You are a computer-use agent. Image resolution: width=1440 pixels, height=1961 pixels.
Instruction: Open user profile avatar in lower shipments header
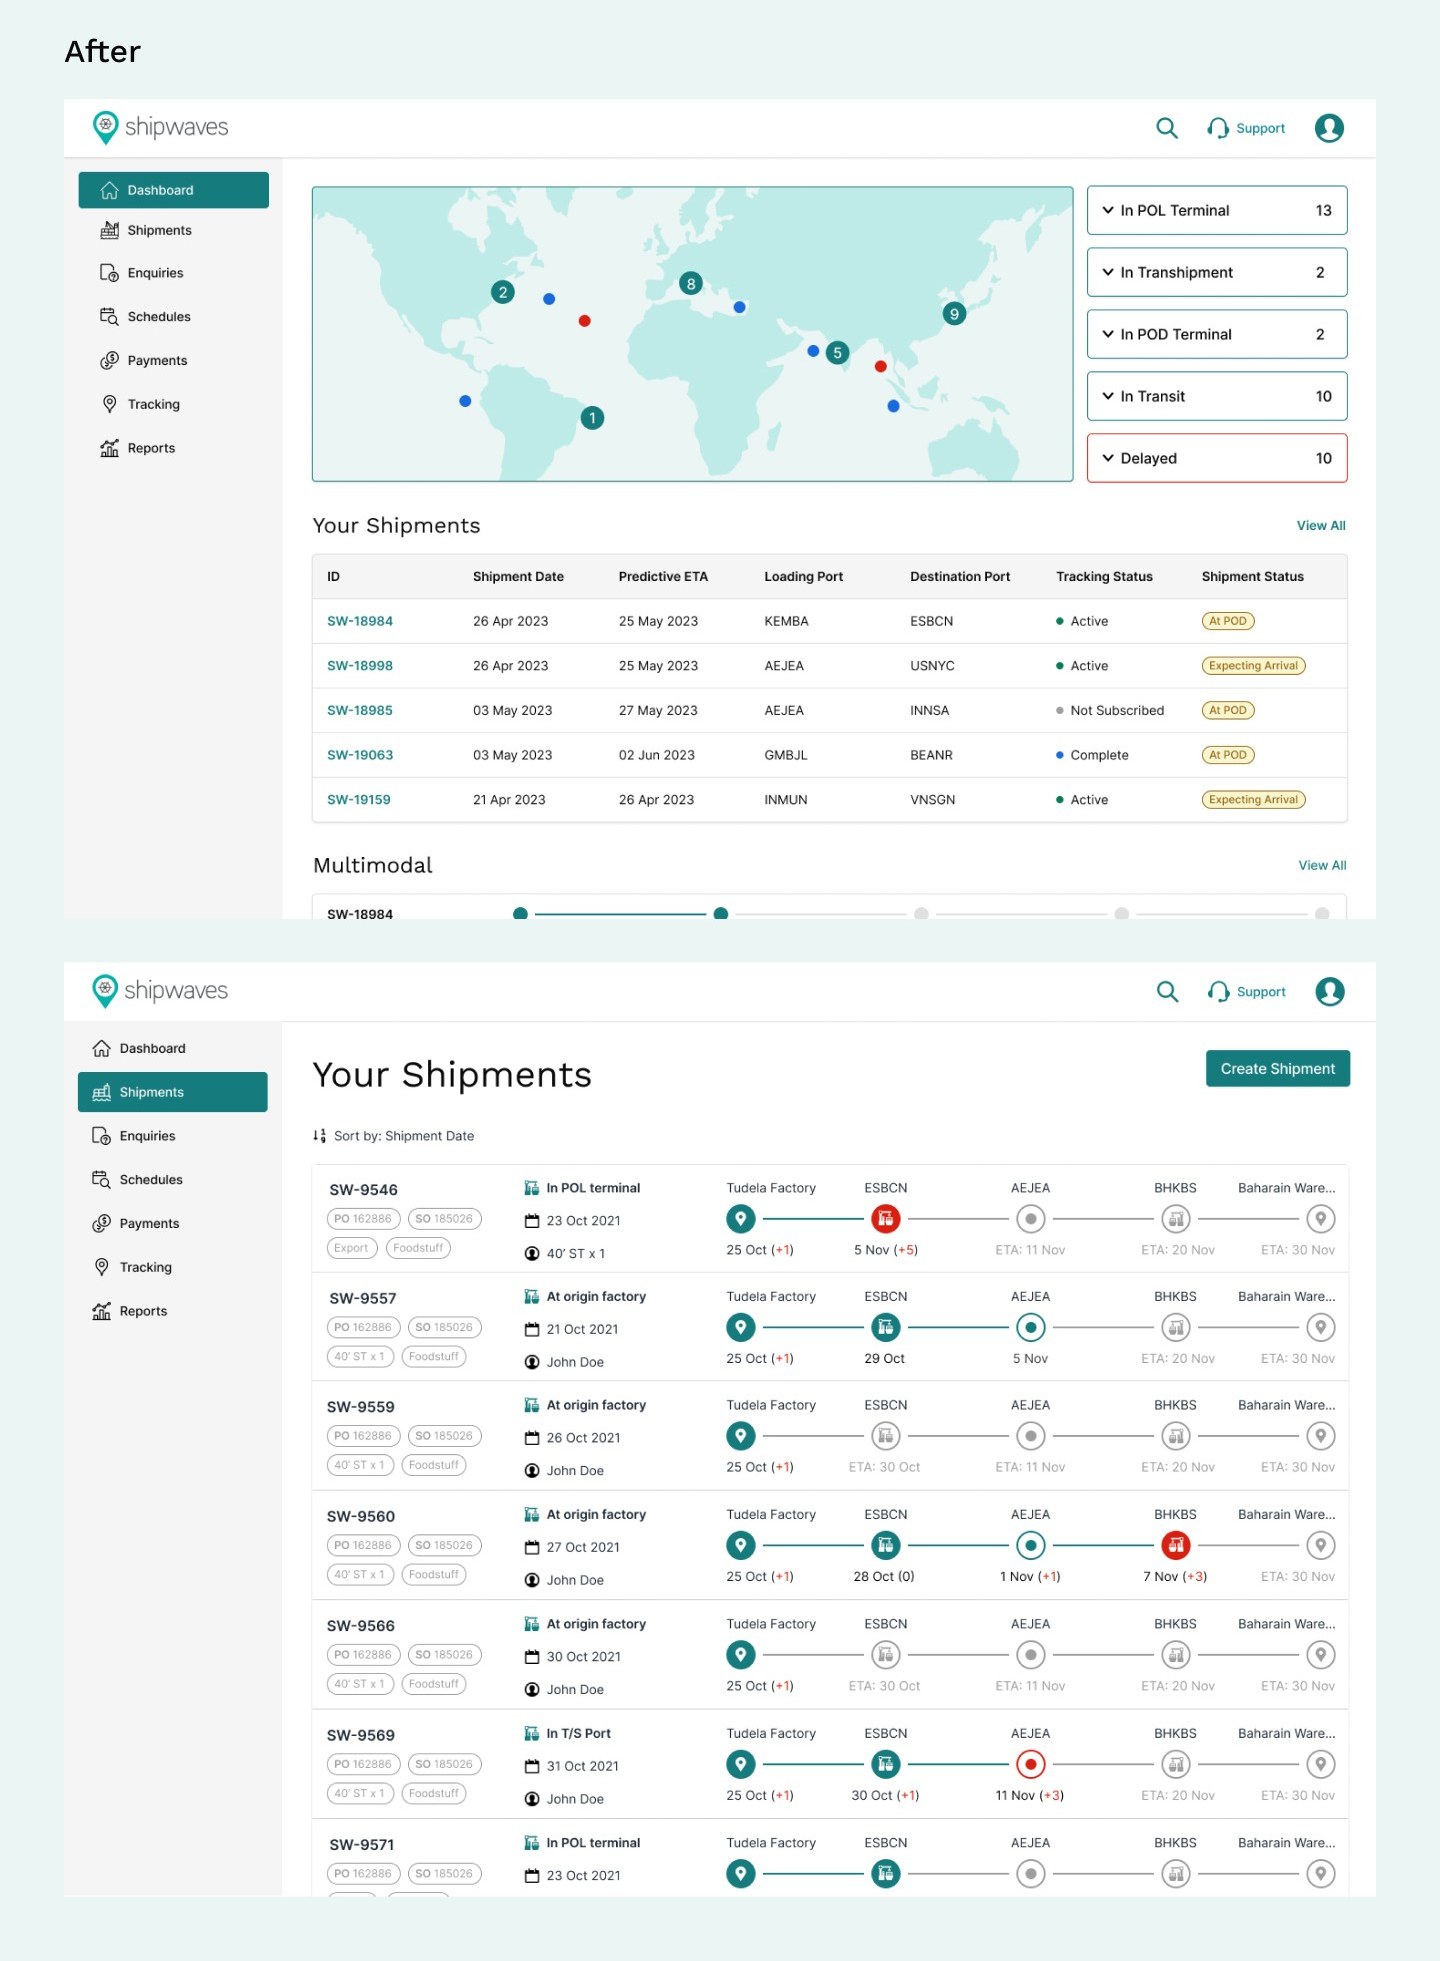pos(1330,991)
